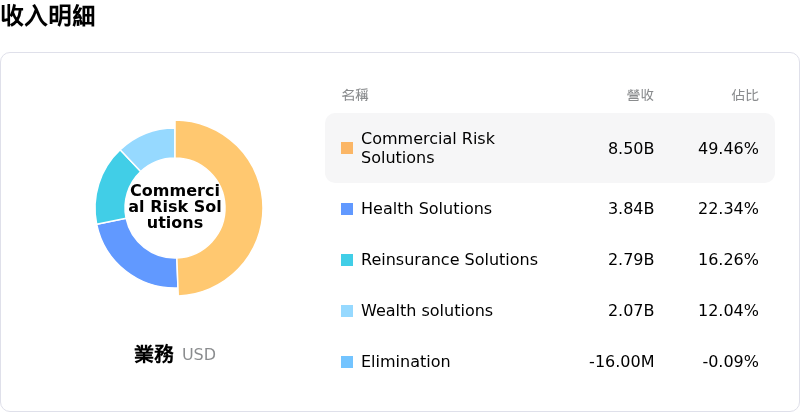Click the Elimination row name
The height and width of the screenshot is (412, 800).
(x=405, y=362)
